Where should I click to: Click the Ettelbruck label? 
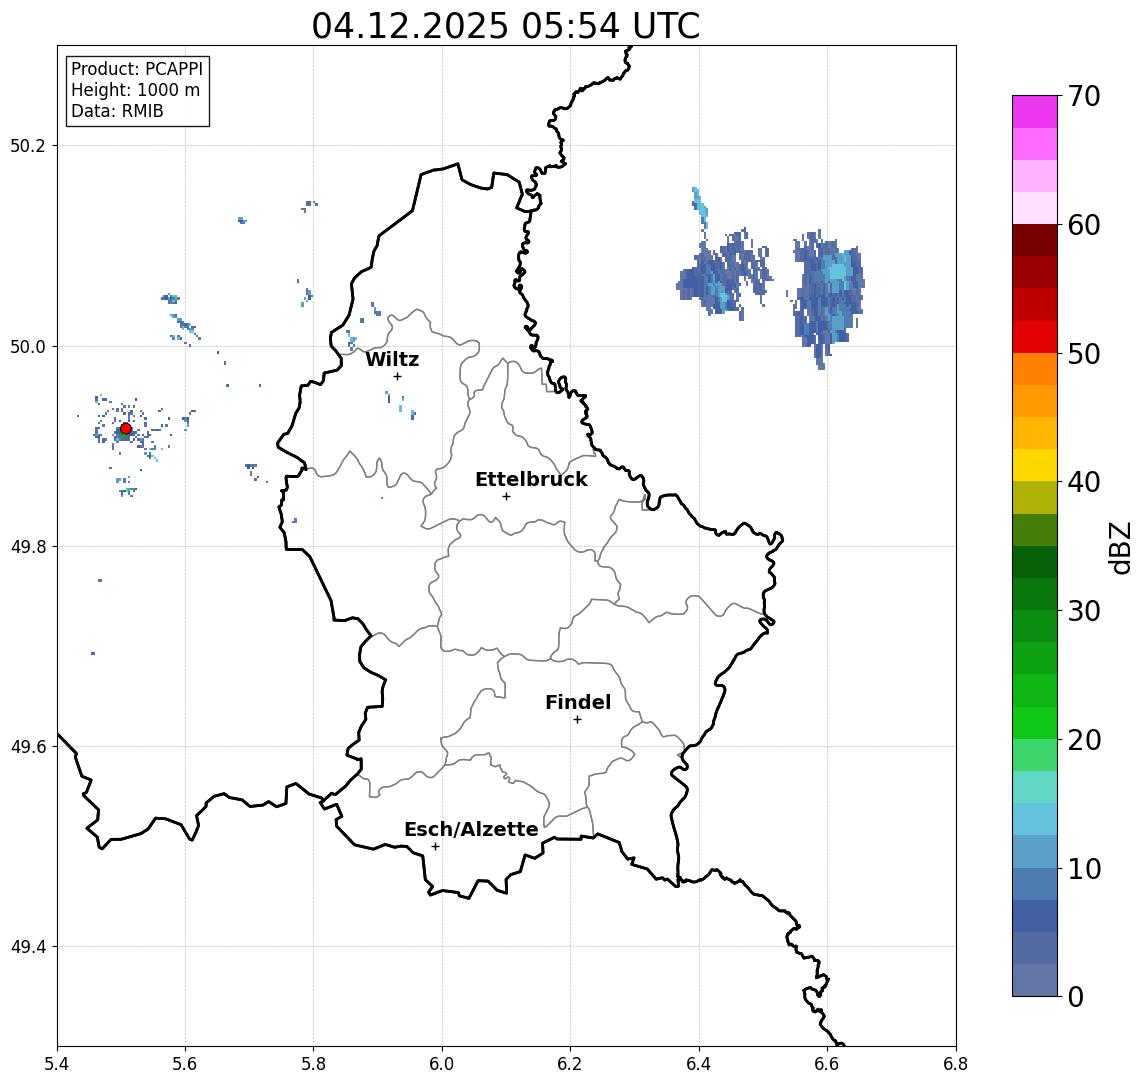pyautogui.click(x=531, y=479)
